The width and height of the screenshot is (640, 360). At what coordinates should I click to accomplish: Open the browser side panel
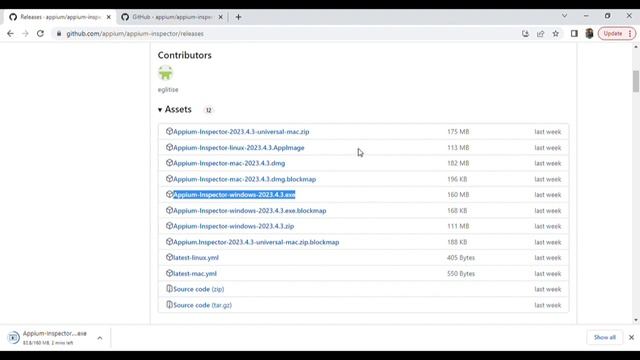point(574,34)
